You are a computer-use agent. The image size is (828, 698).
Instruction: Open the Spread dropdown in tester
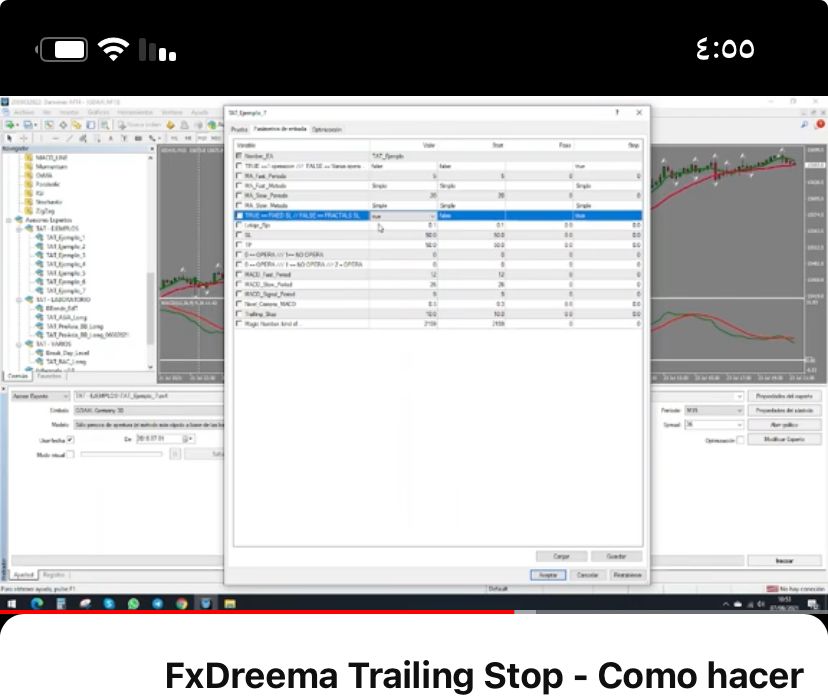pyautogui.click(x=714, y=425)
